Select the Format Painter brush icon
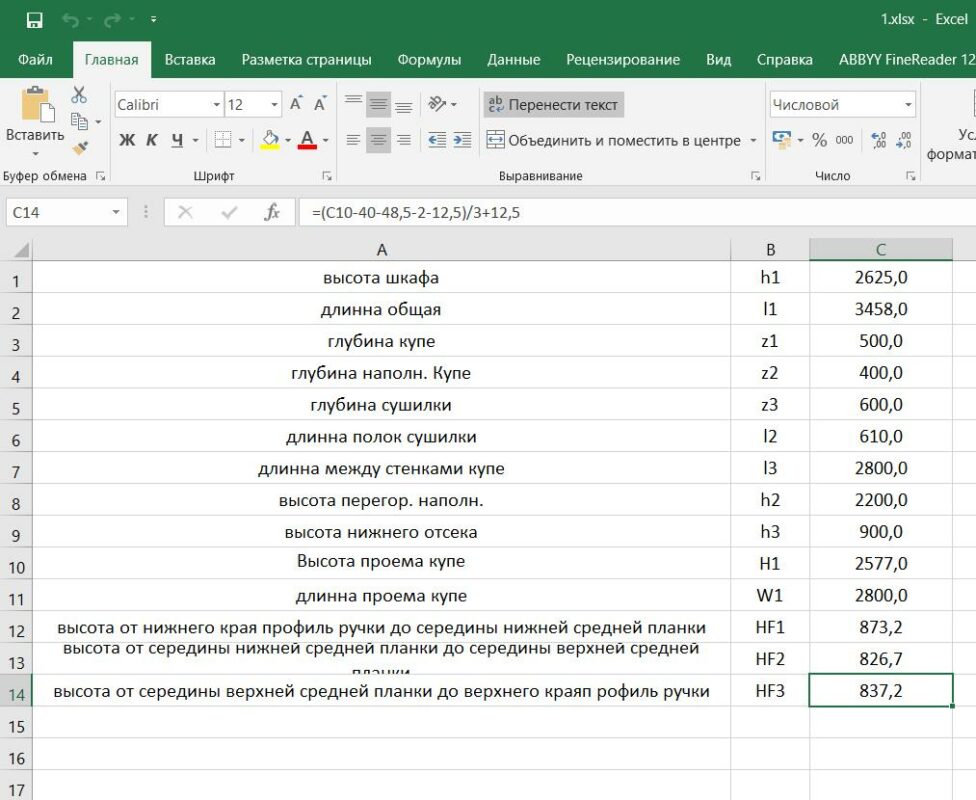The image size is (976, 800). [x=79, y=147]
